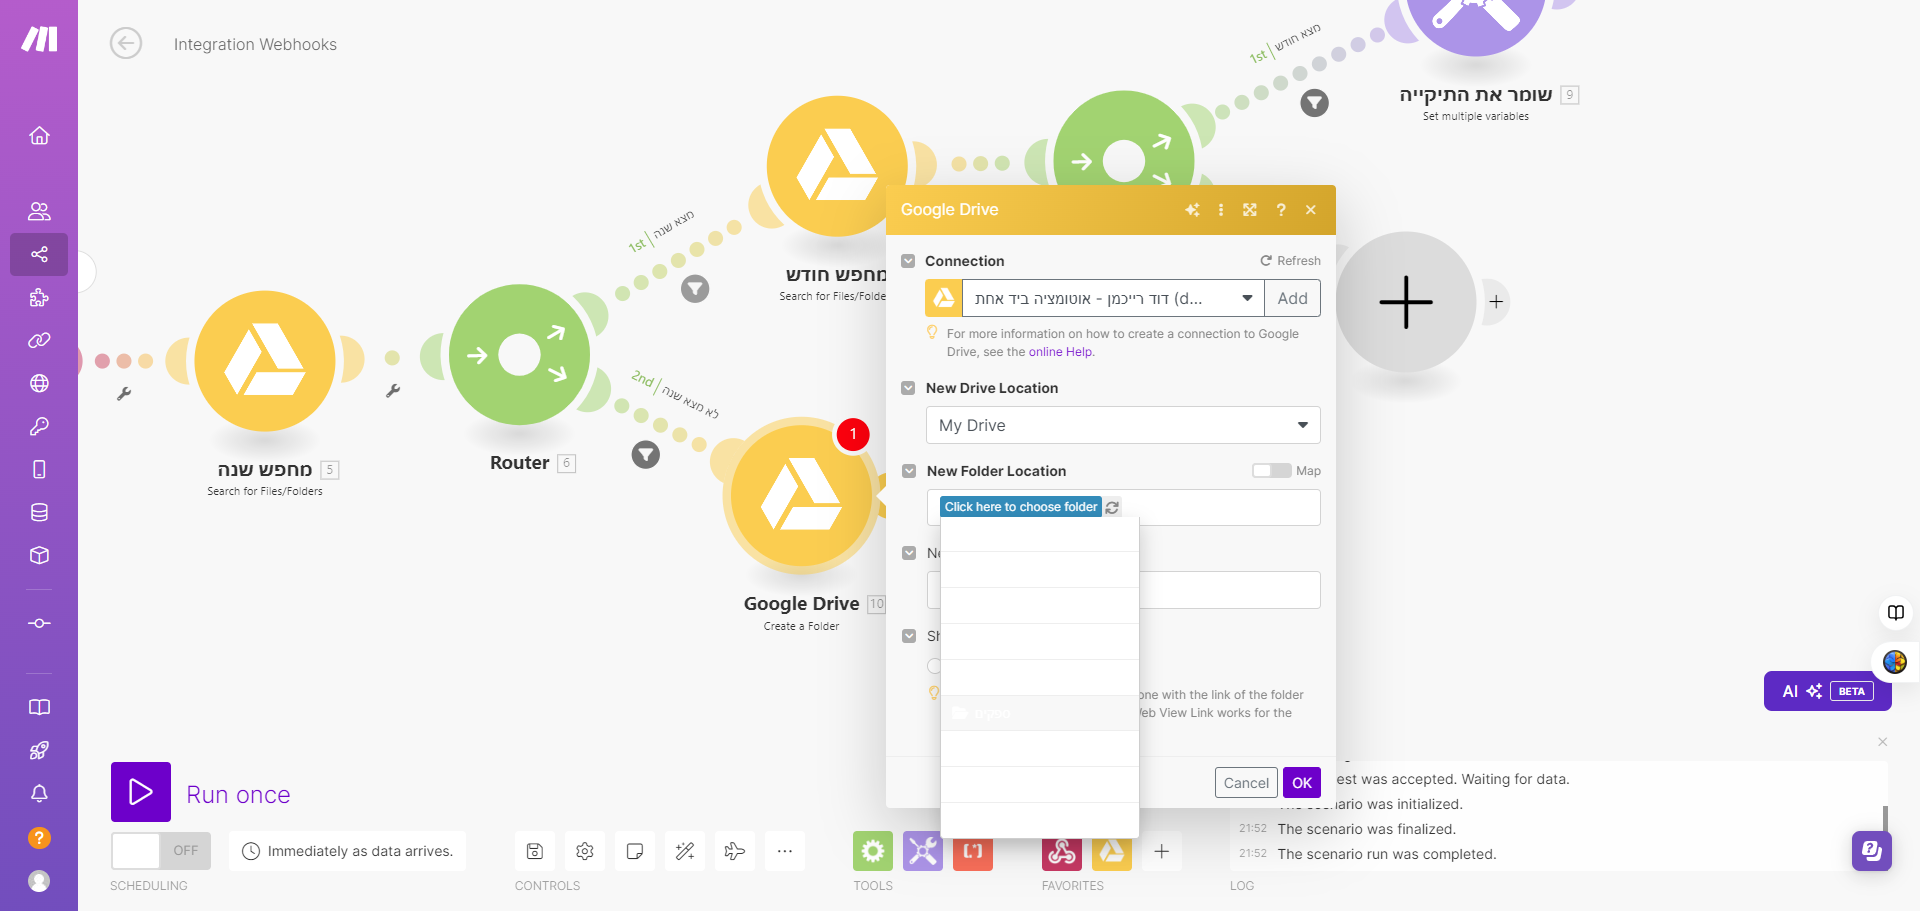Screen dimensions: 1920x911
Task: Confirm the dialog with OK
Action: [1302, 783]
